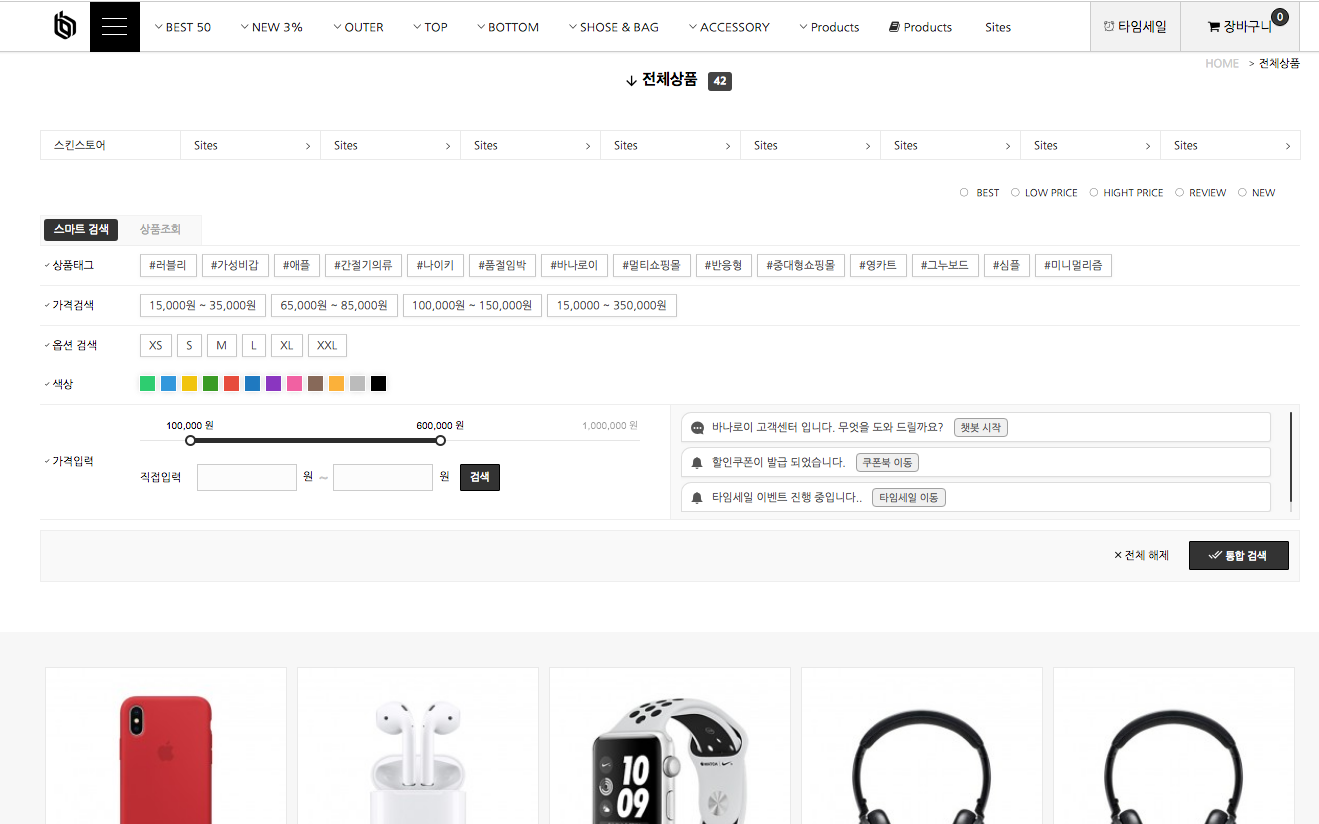Click the 통합 검색 button
The width and height of the screenshot is (1319, 824).
click(x=1238, y=555)
